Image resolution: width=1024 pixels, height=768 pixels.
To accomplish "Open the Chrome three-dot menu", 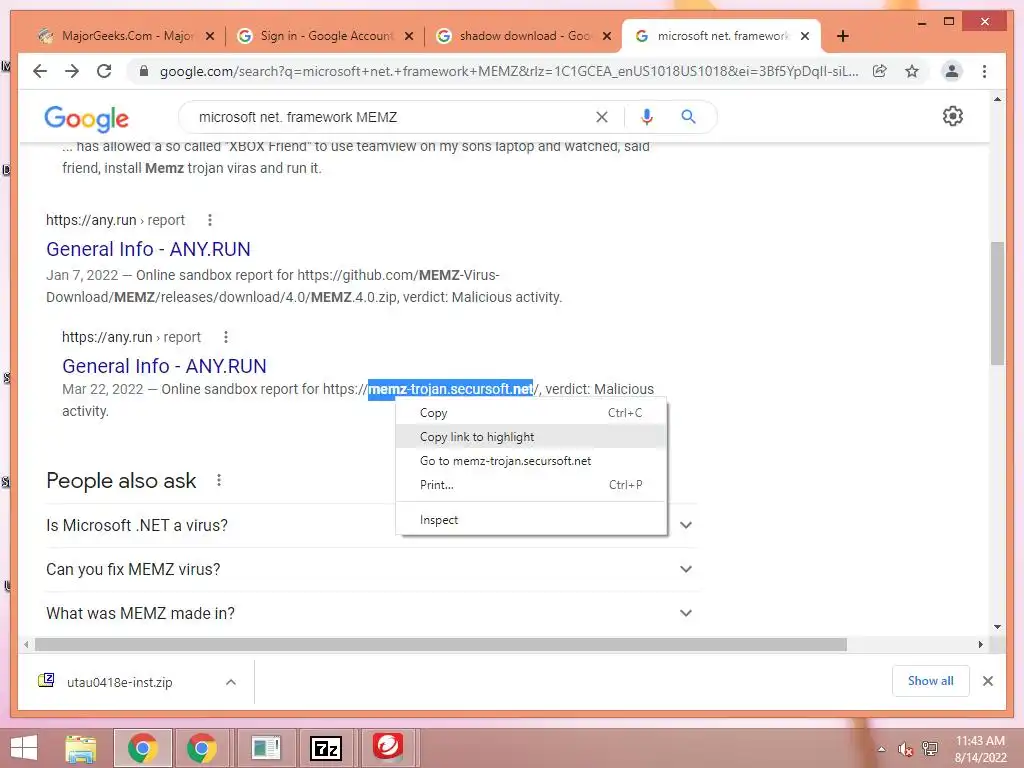I will [x=984, y=71].
